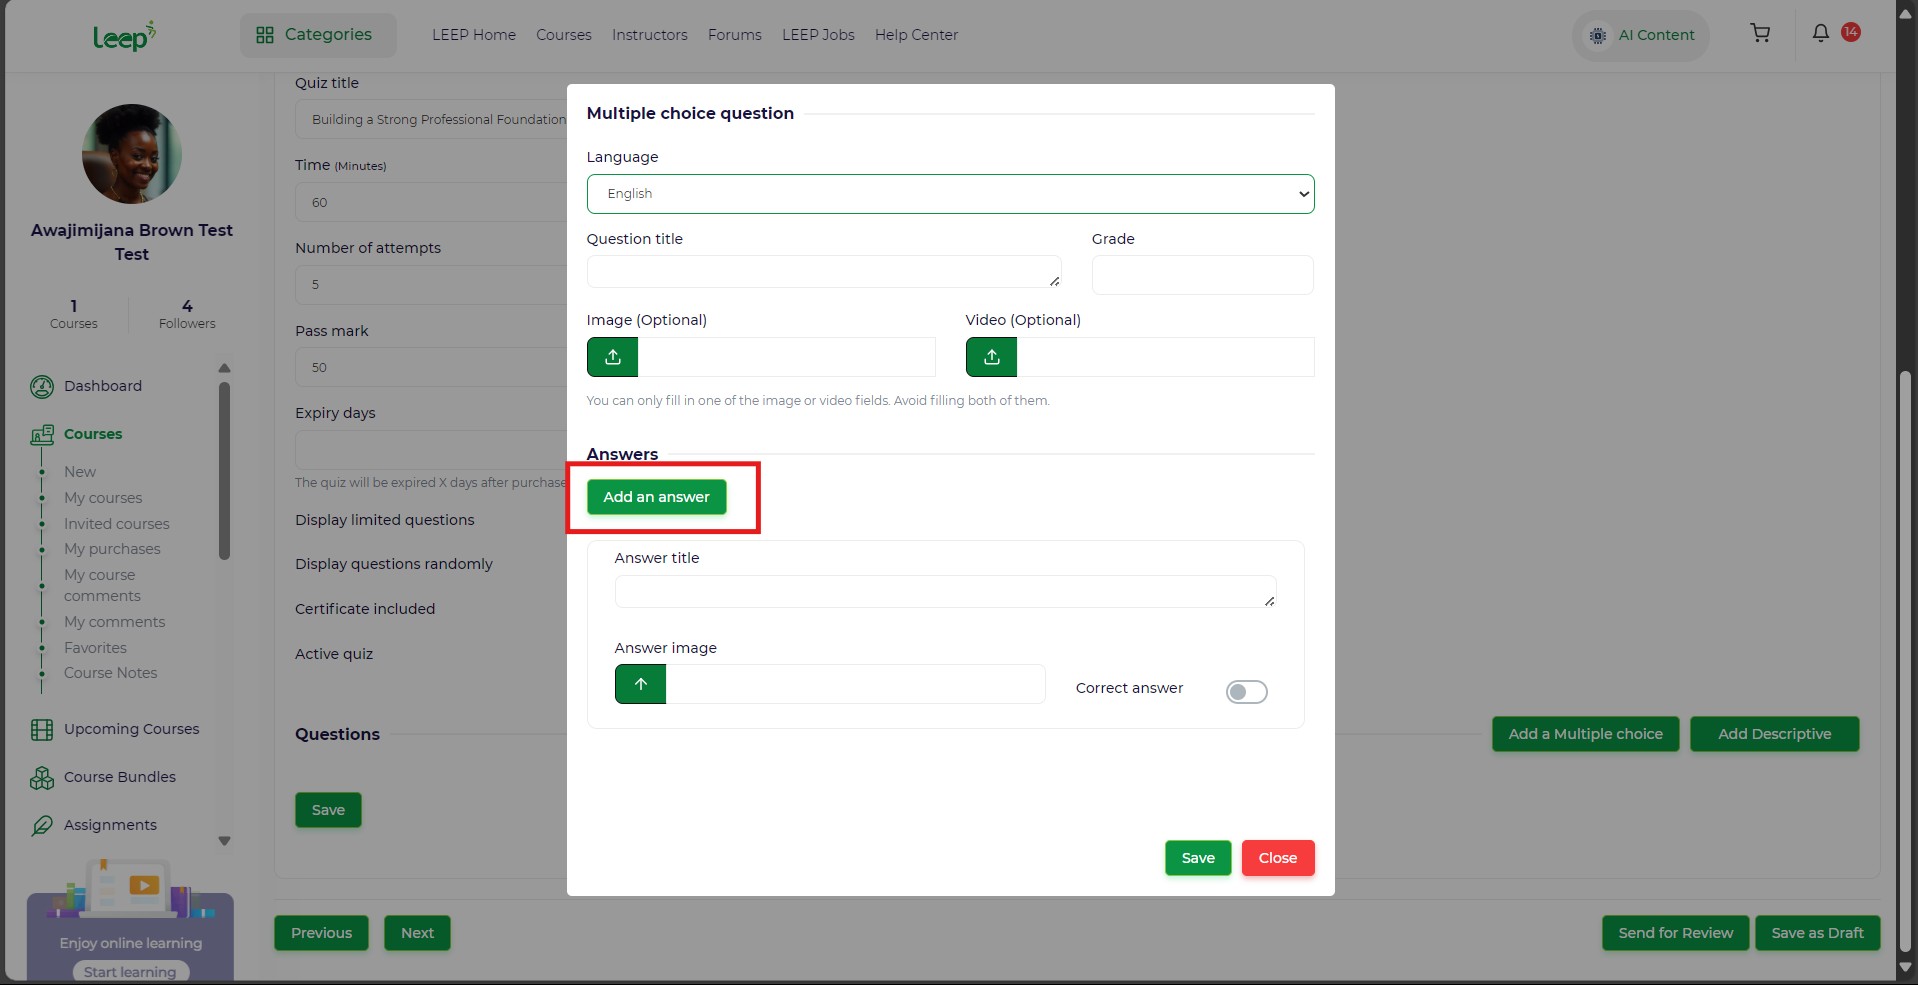Open the Language dropdown
Image resolution: width=1918 pixels, height=985 pixels.
point(950,194)
